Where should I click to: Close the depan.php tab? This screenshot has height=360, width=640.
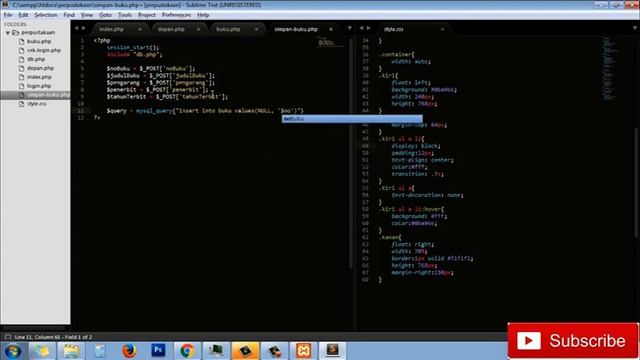(198, 29)
